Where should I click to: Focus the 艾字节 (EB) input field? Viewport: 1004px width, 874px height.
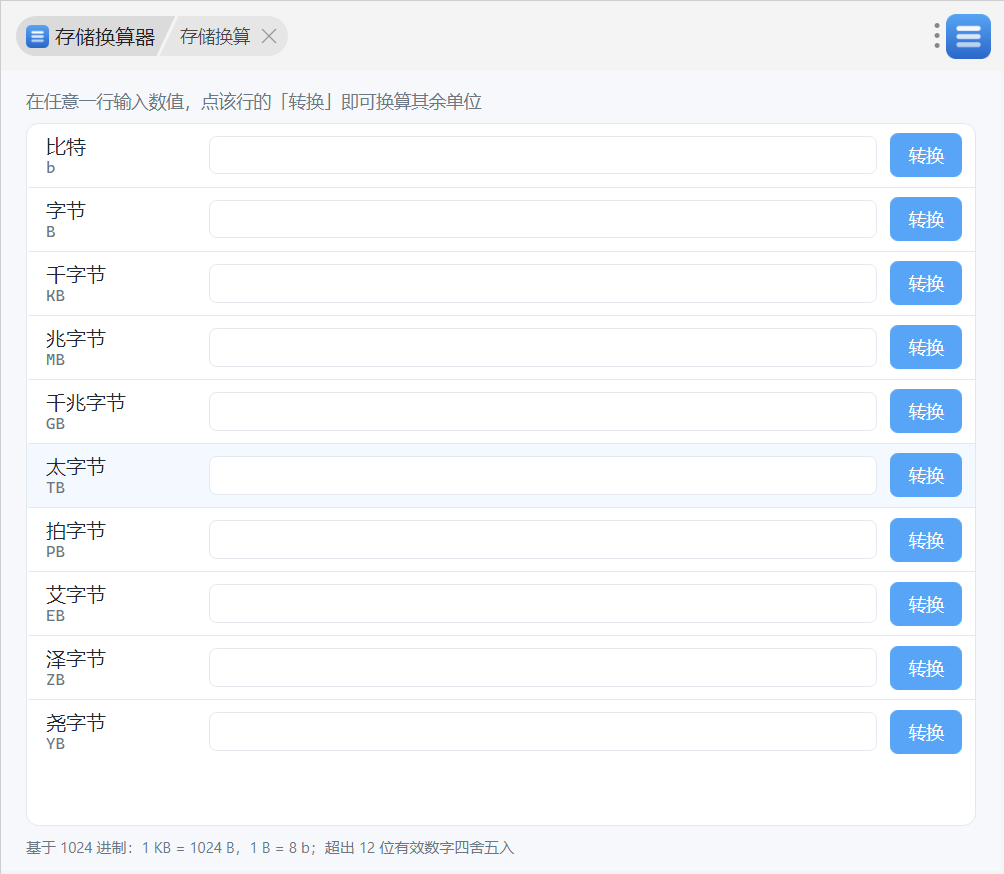542,603
